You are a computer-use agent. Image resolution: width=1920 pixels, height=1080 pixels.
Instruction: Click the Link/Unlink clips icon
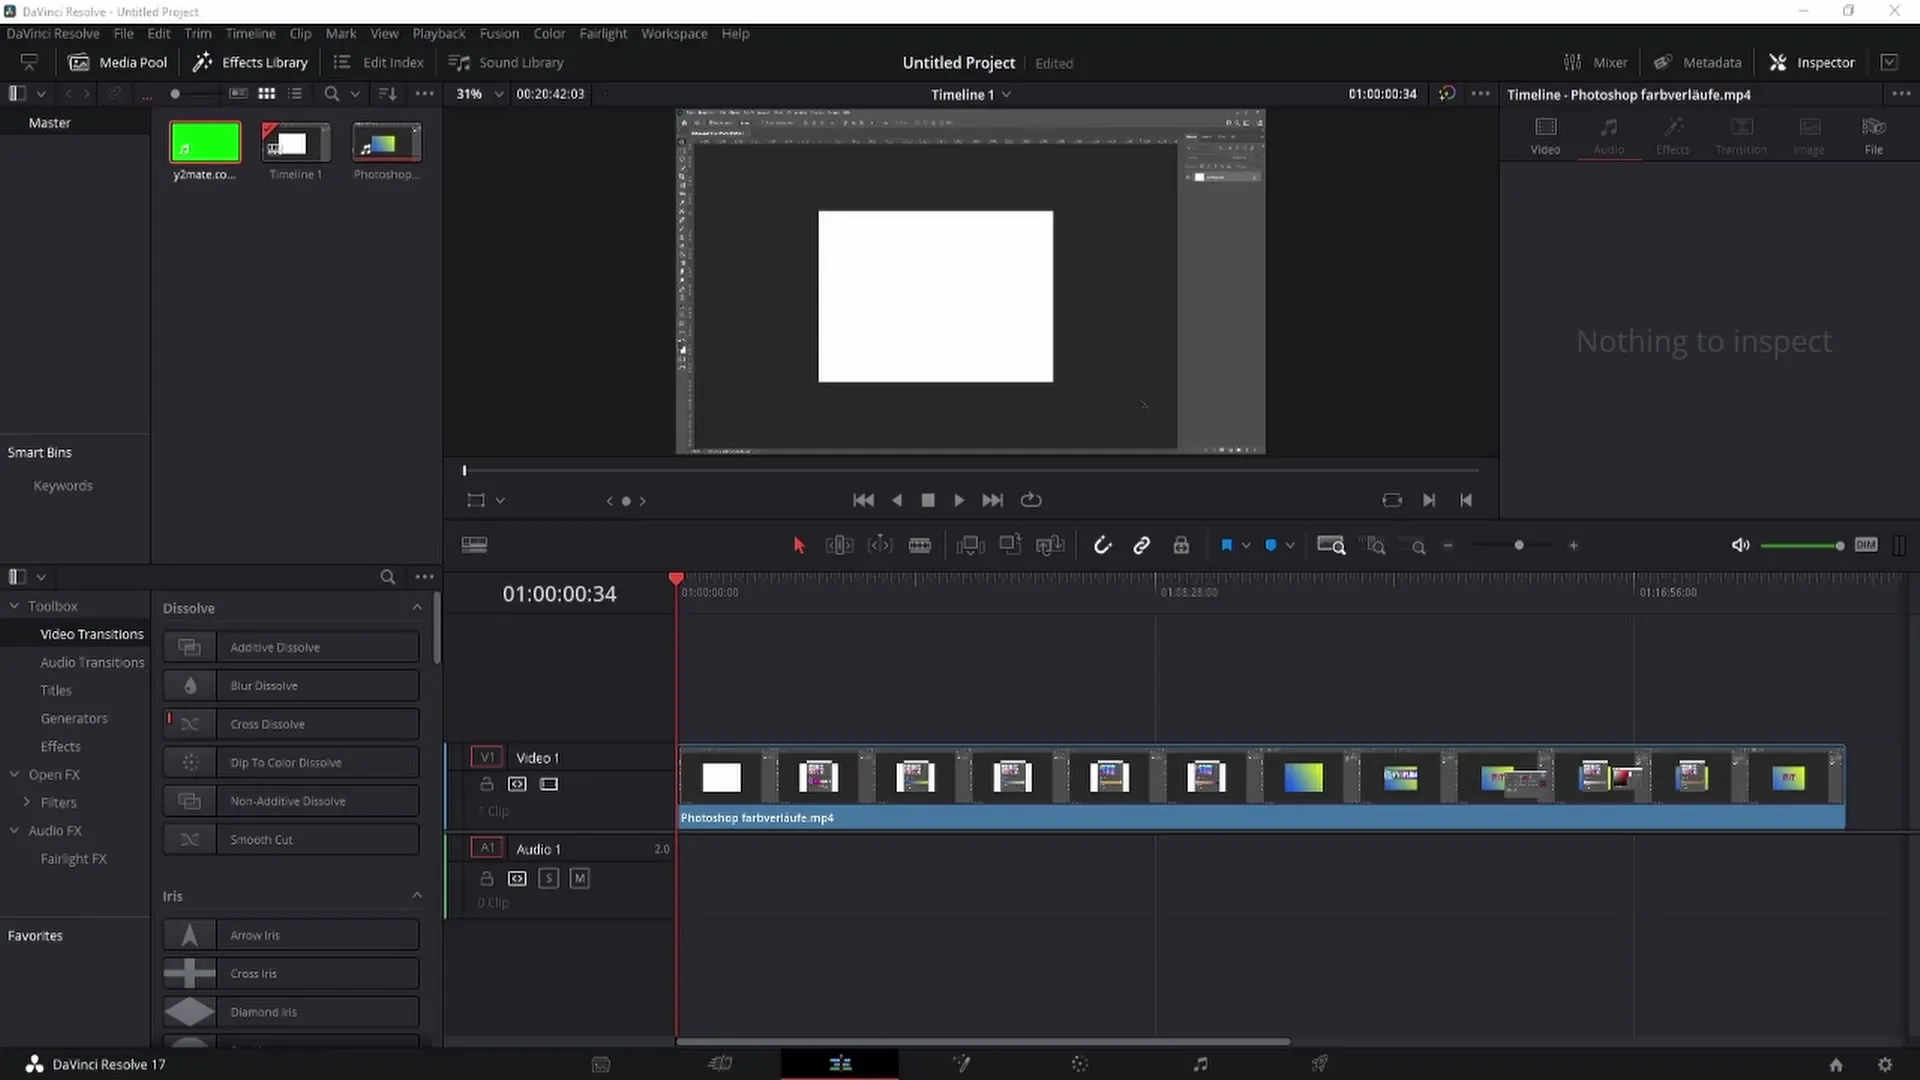[1141, 545]
